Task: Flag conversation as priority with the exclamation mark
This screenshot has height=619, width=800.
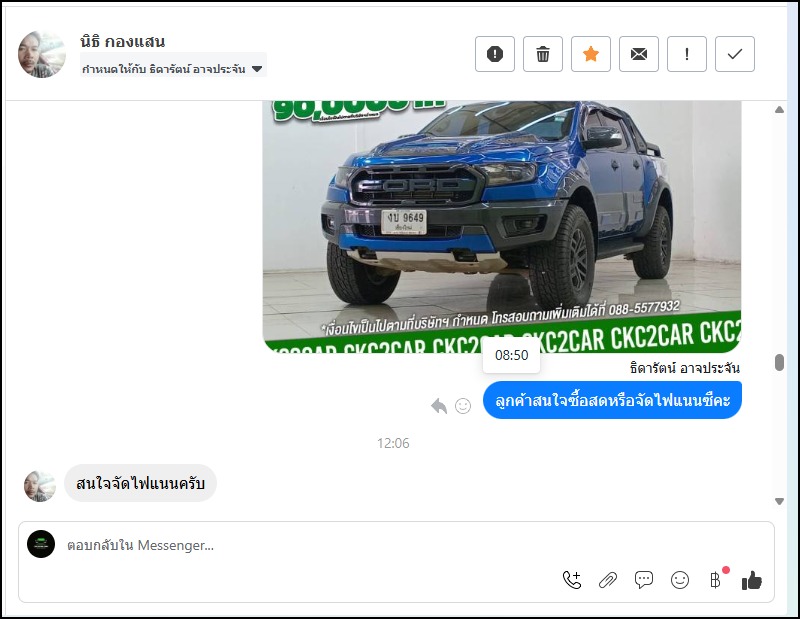Action: tap(687, 54)
